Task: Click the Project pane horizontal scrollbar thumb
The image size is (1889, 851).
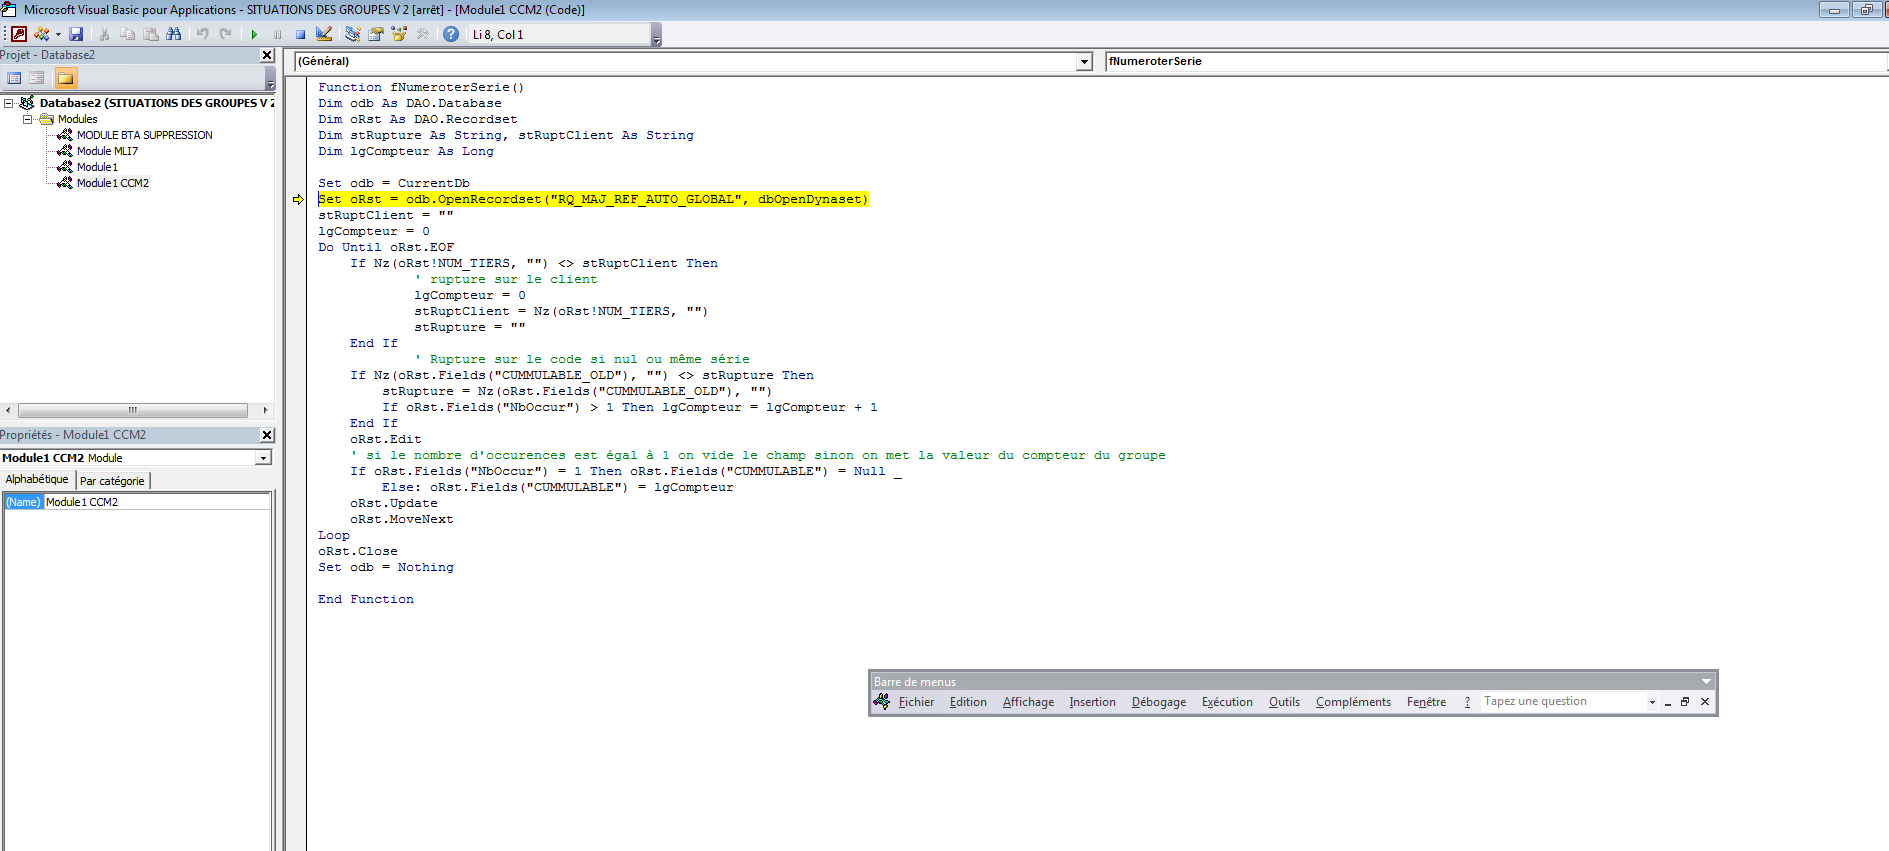Action: (x=133, y=410)
